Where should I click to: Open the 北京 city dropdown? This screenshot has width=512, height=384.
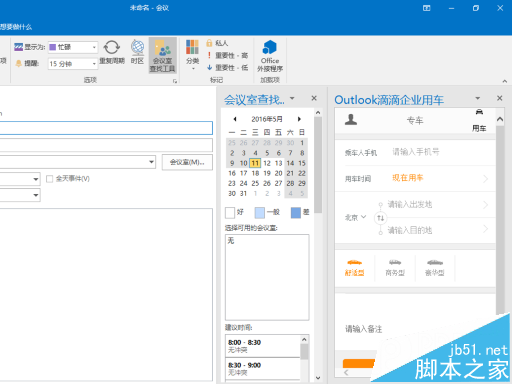(x=355, y=218)
